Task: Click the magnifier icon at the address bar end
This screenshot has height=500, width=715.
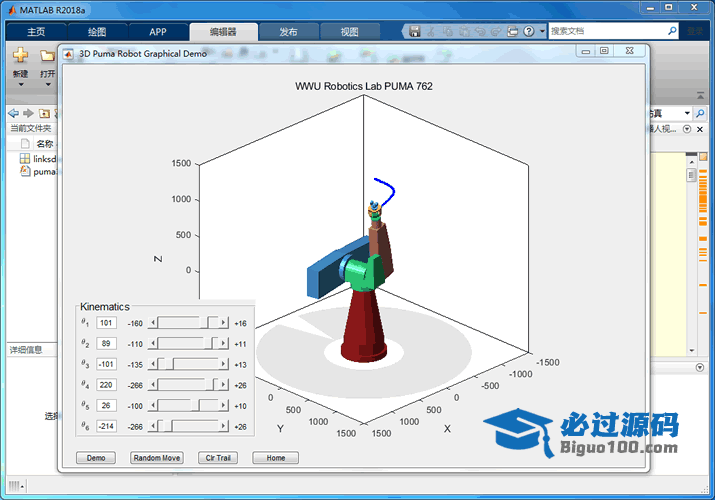Action: pos(700,113)
